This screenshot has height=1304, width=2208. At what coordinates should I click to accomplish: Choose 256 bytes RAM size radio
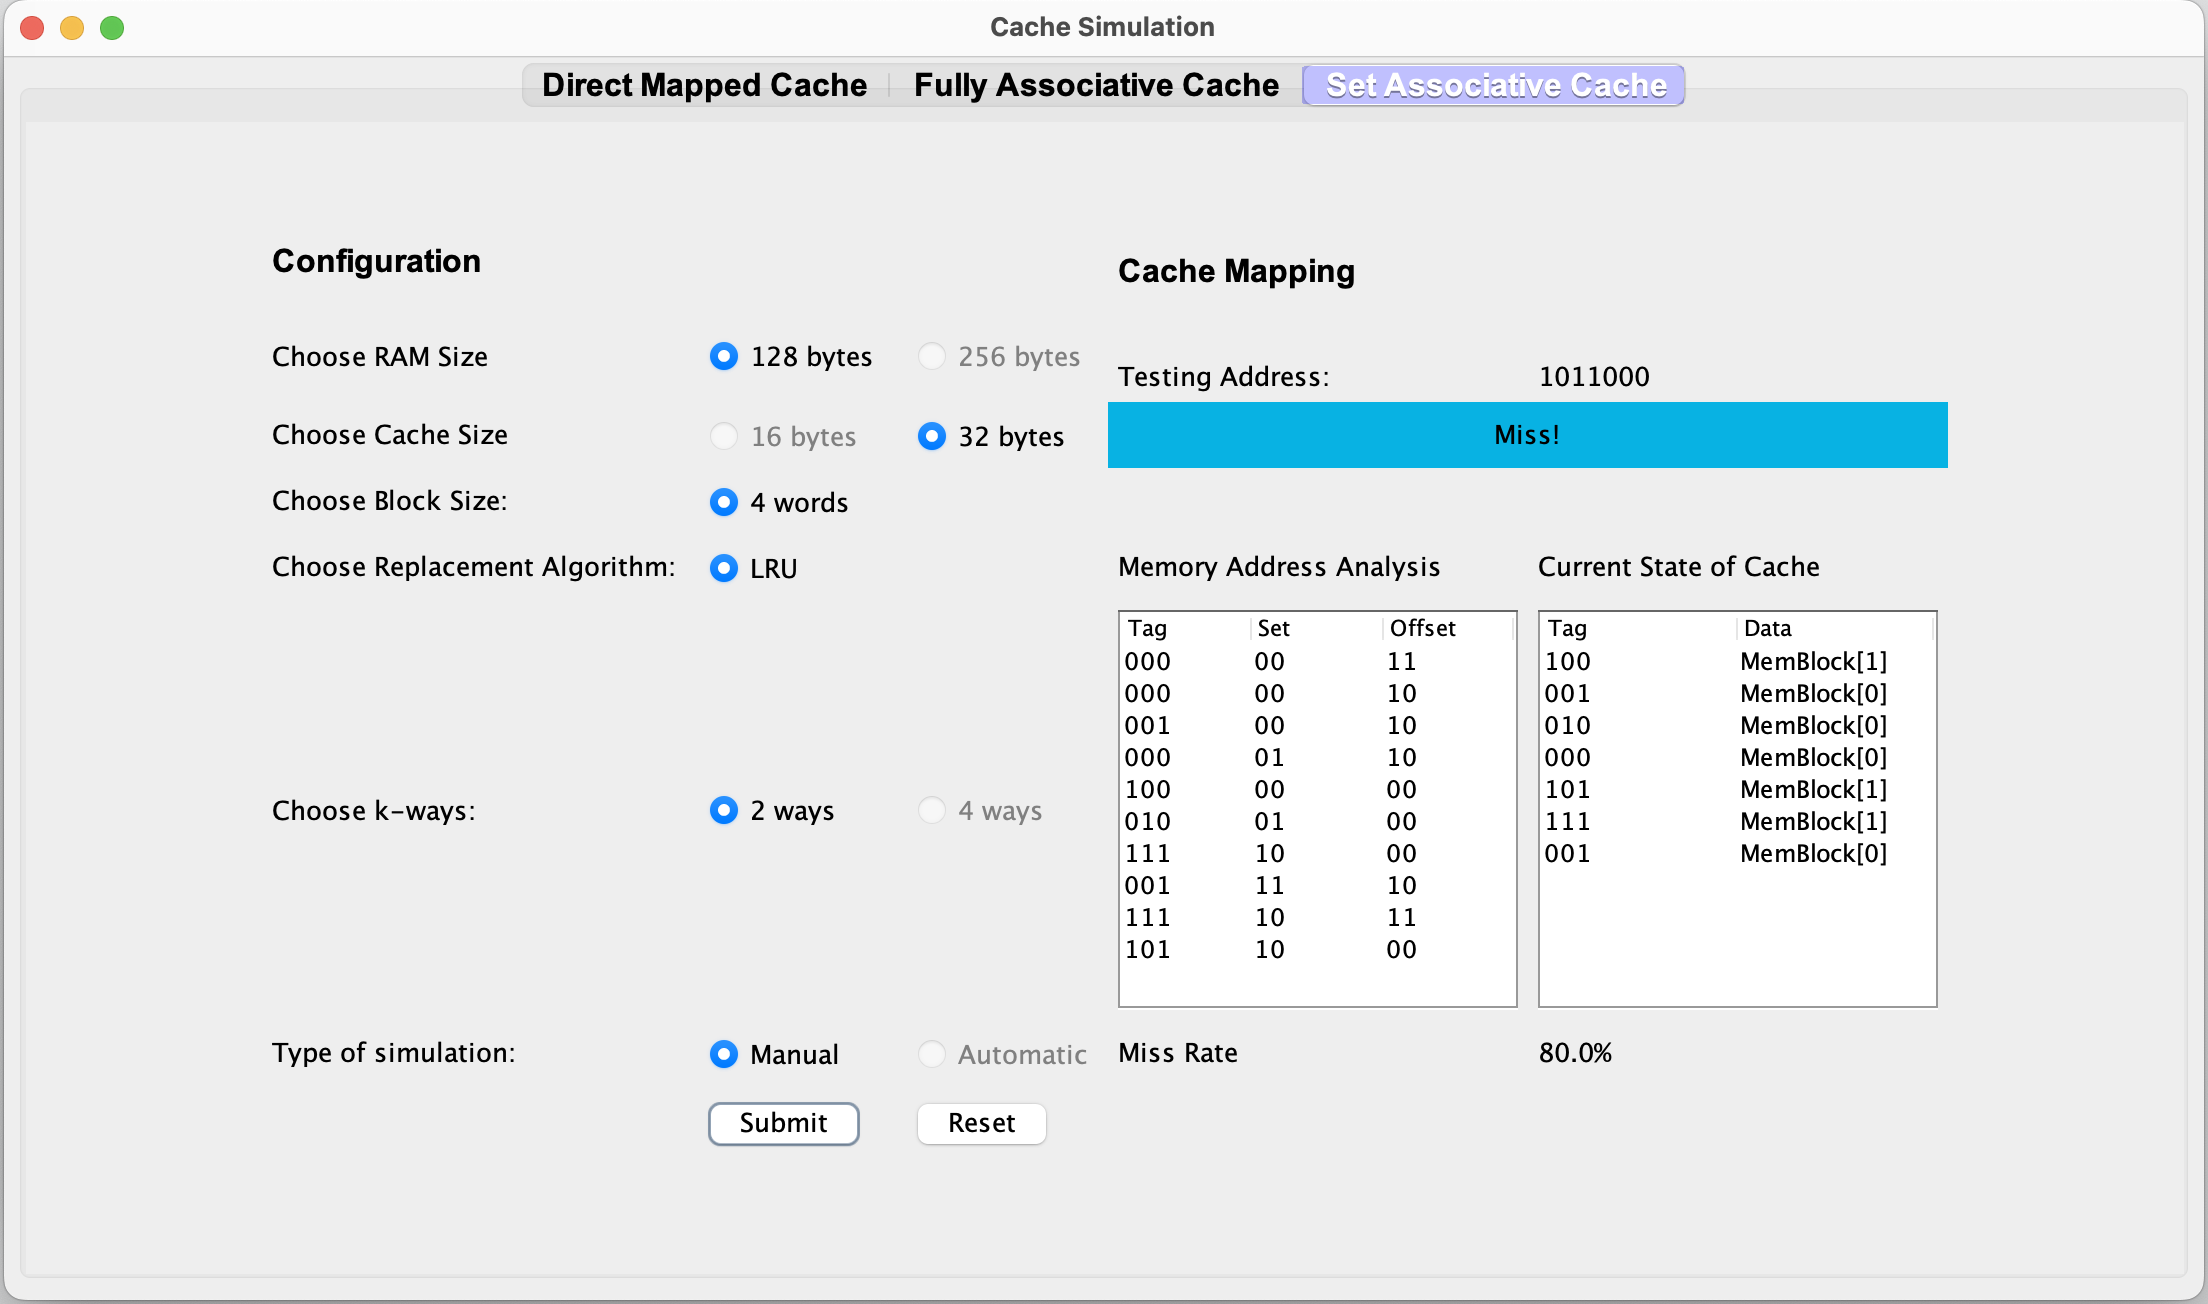click(x=931, y=356)
